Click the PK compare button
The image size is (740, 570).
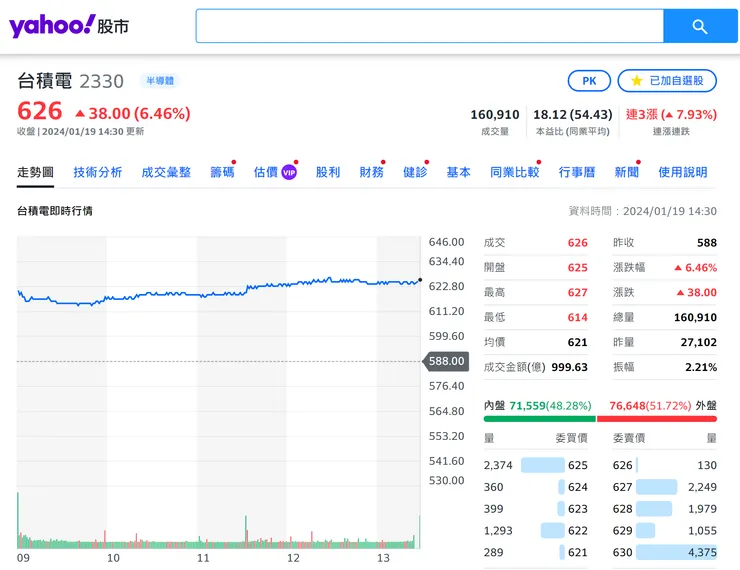click(x=589, y=81)
